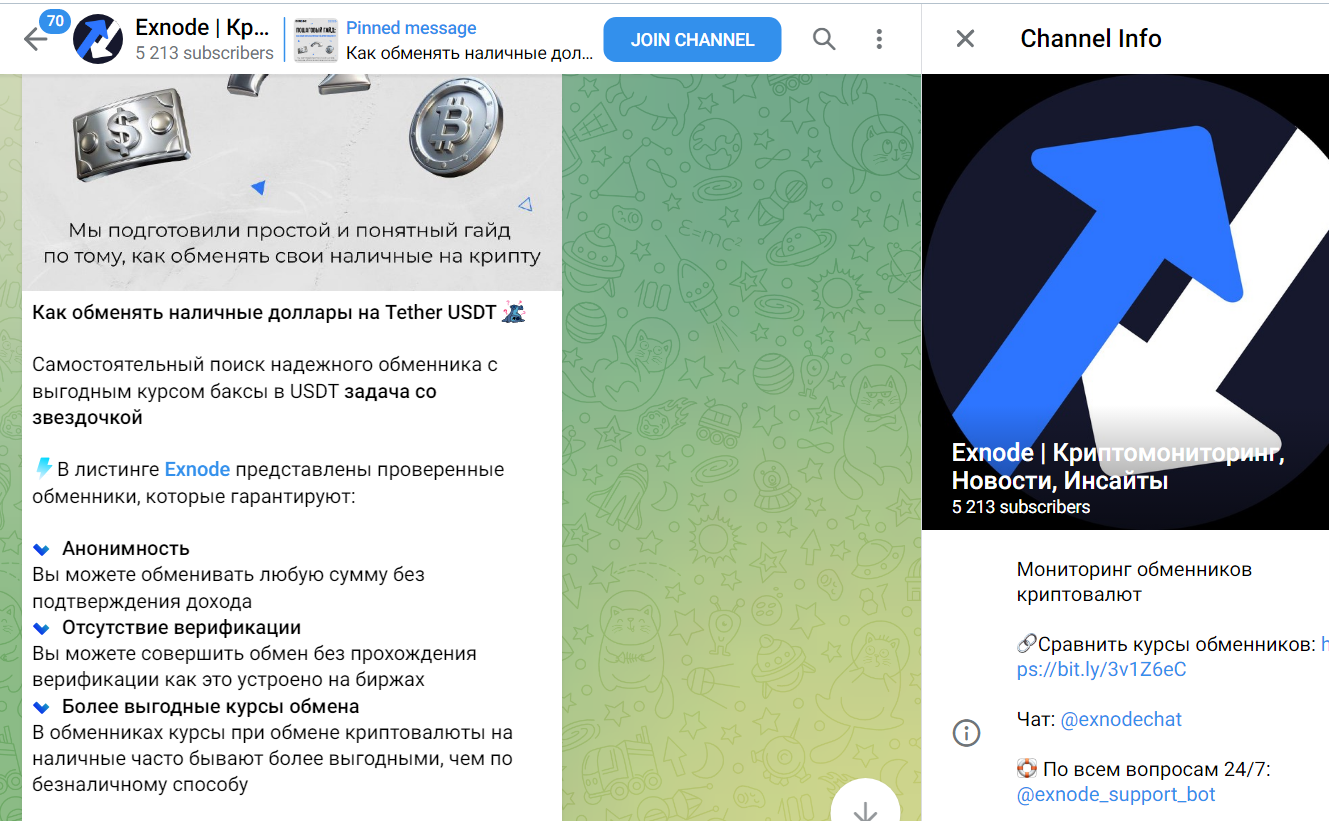Open the @exnodechat chat link
Viewport: 1329px width, 821px height.
click(x=1121, y=719)
